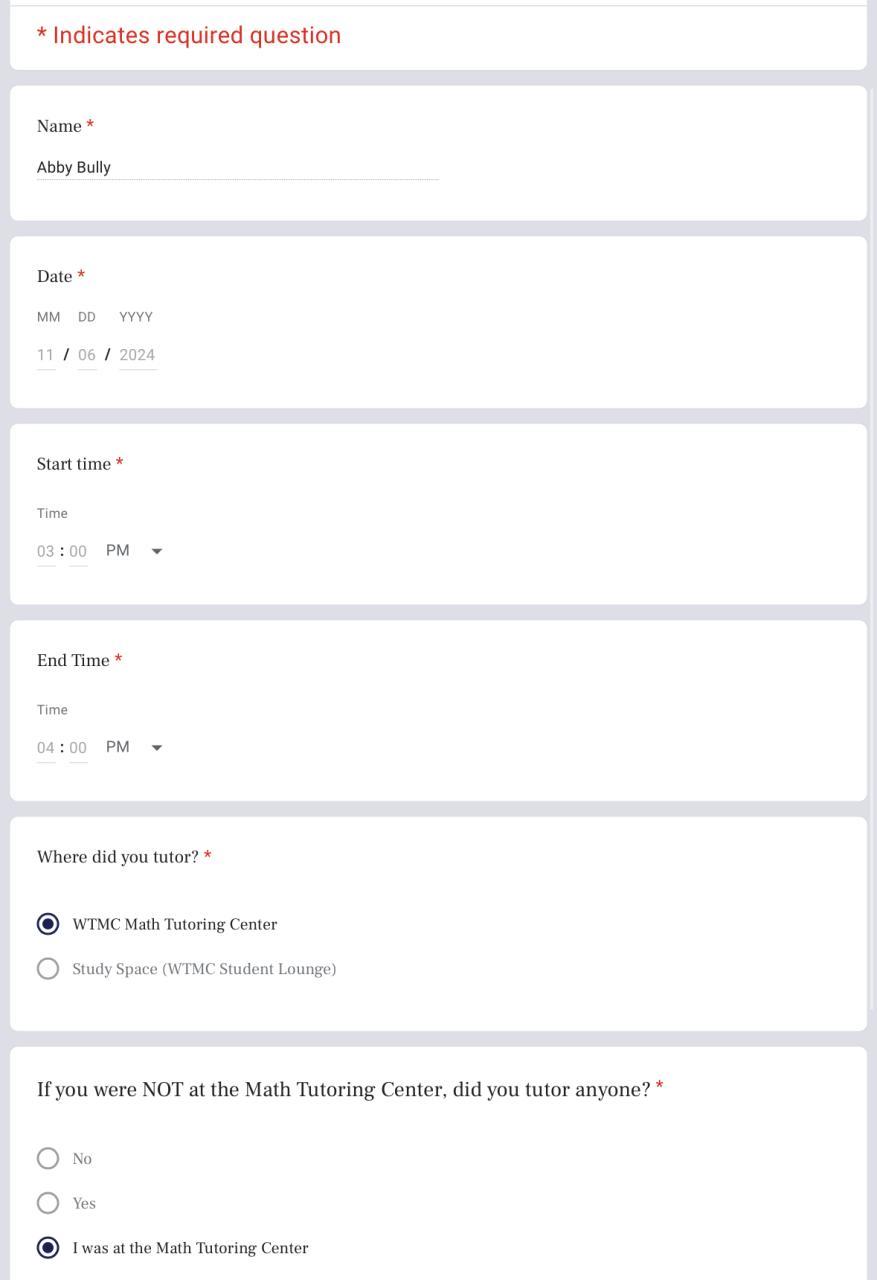Click the Date year field
Image resolution: width=877 pixels, height=1280 pixels.
pos(137,355)
